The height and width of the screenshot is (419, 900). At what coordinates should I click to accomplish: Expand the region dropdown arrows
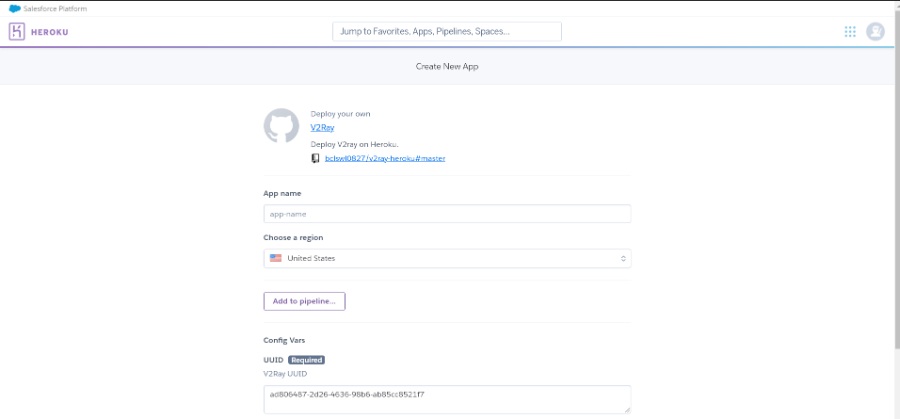[623, 258]
